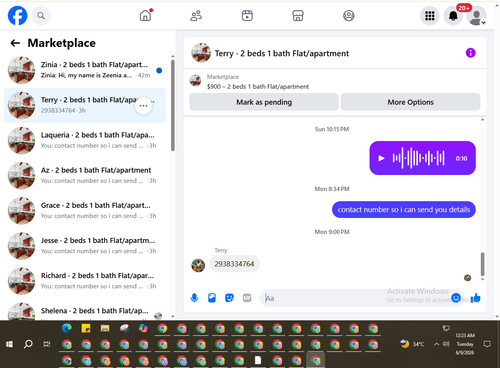Image resolution: width=500 pixels, height=368 pixels.
Task: Open the Reels video icon
Action: pos(247,16)
